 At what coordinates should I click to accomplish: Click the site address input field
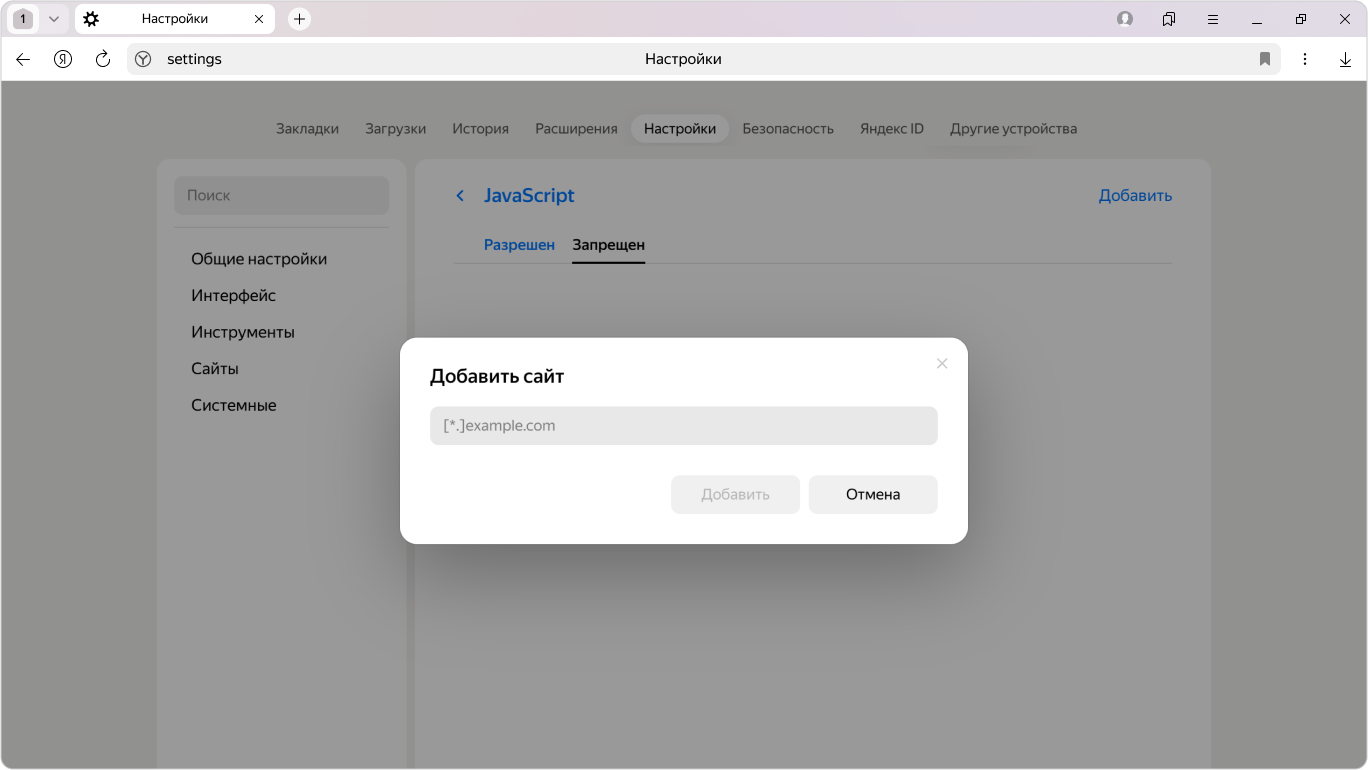[x=683, y=426]
